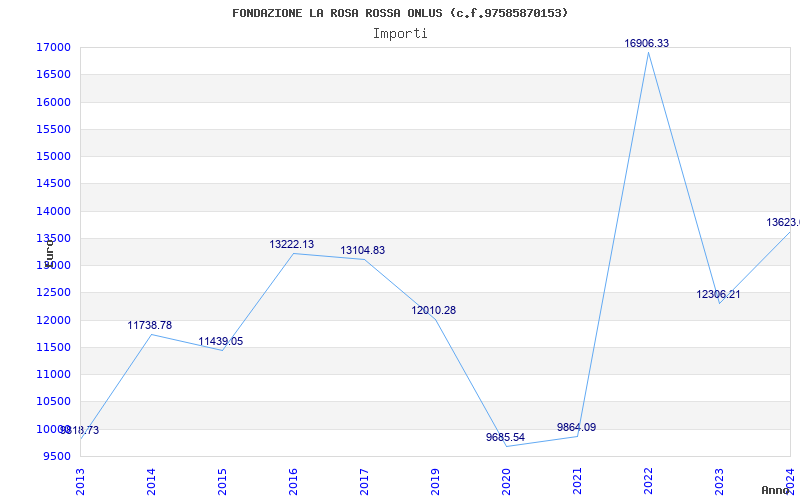
Task: Click x-axis year 2015
Action: tap(222, 481)
